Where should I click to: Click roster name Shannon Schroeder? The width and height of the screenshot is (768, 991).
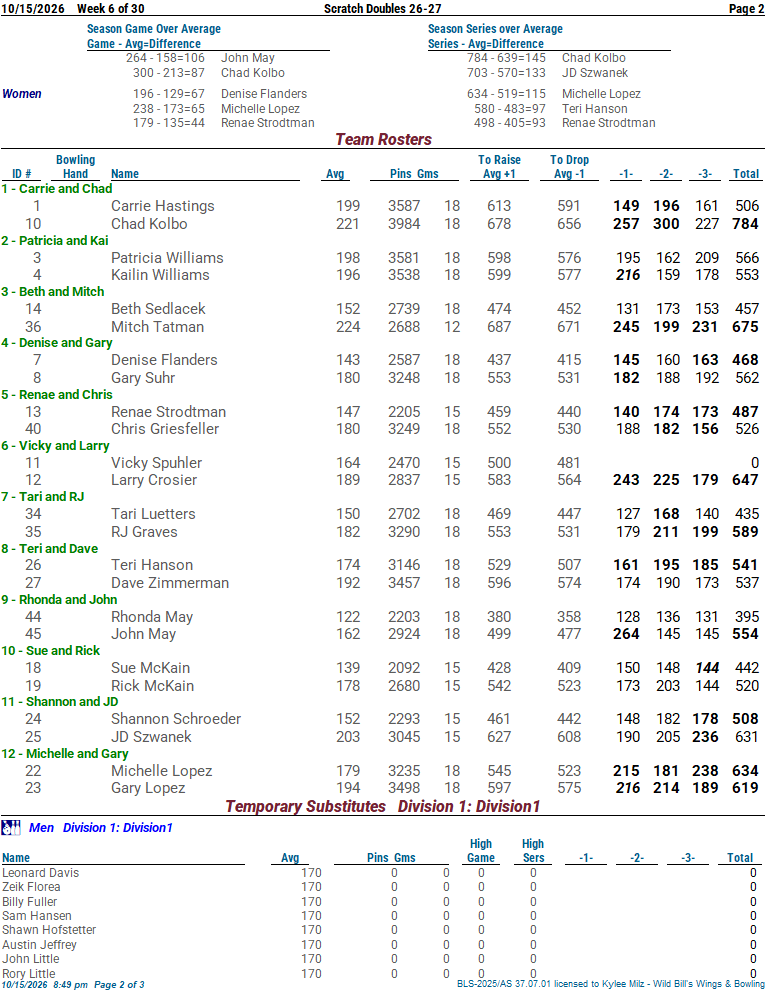(x=176, y=719)
